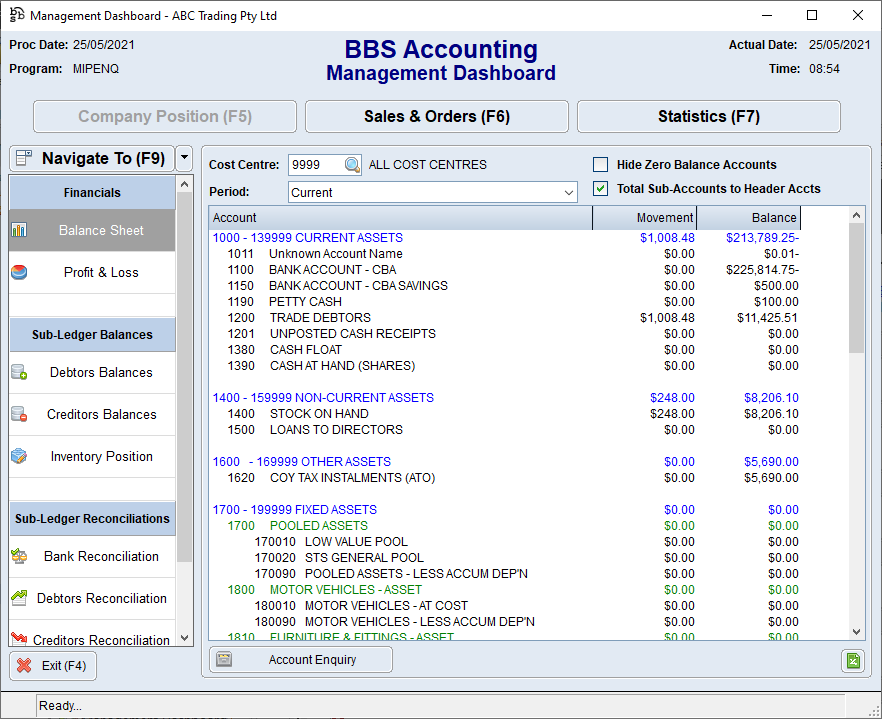Export the report using the Excel icon
The image size is (882, 719).
point(852,660)
